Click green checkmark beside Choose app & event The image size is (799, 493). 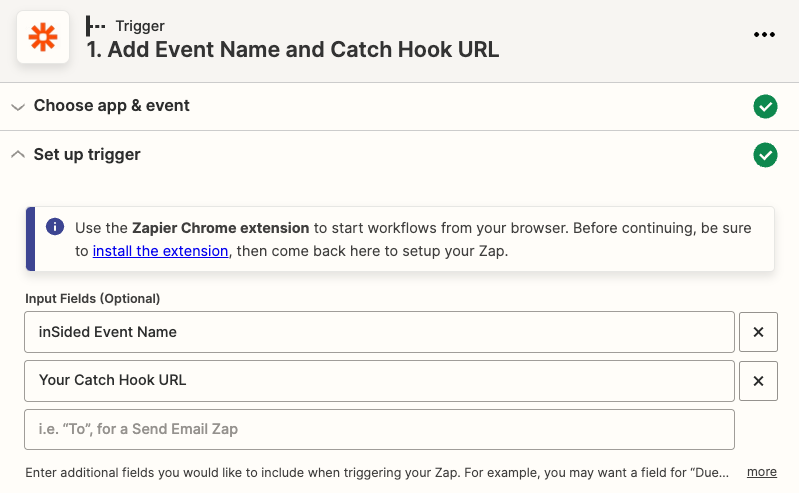point(765,107)
